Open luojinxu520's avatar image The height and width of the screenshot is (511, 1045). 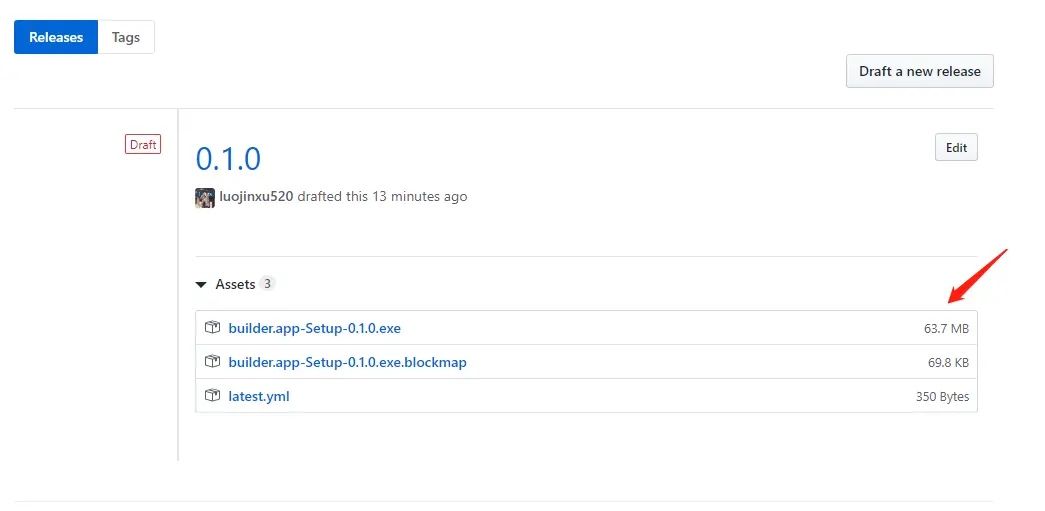205,197
